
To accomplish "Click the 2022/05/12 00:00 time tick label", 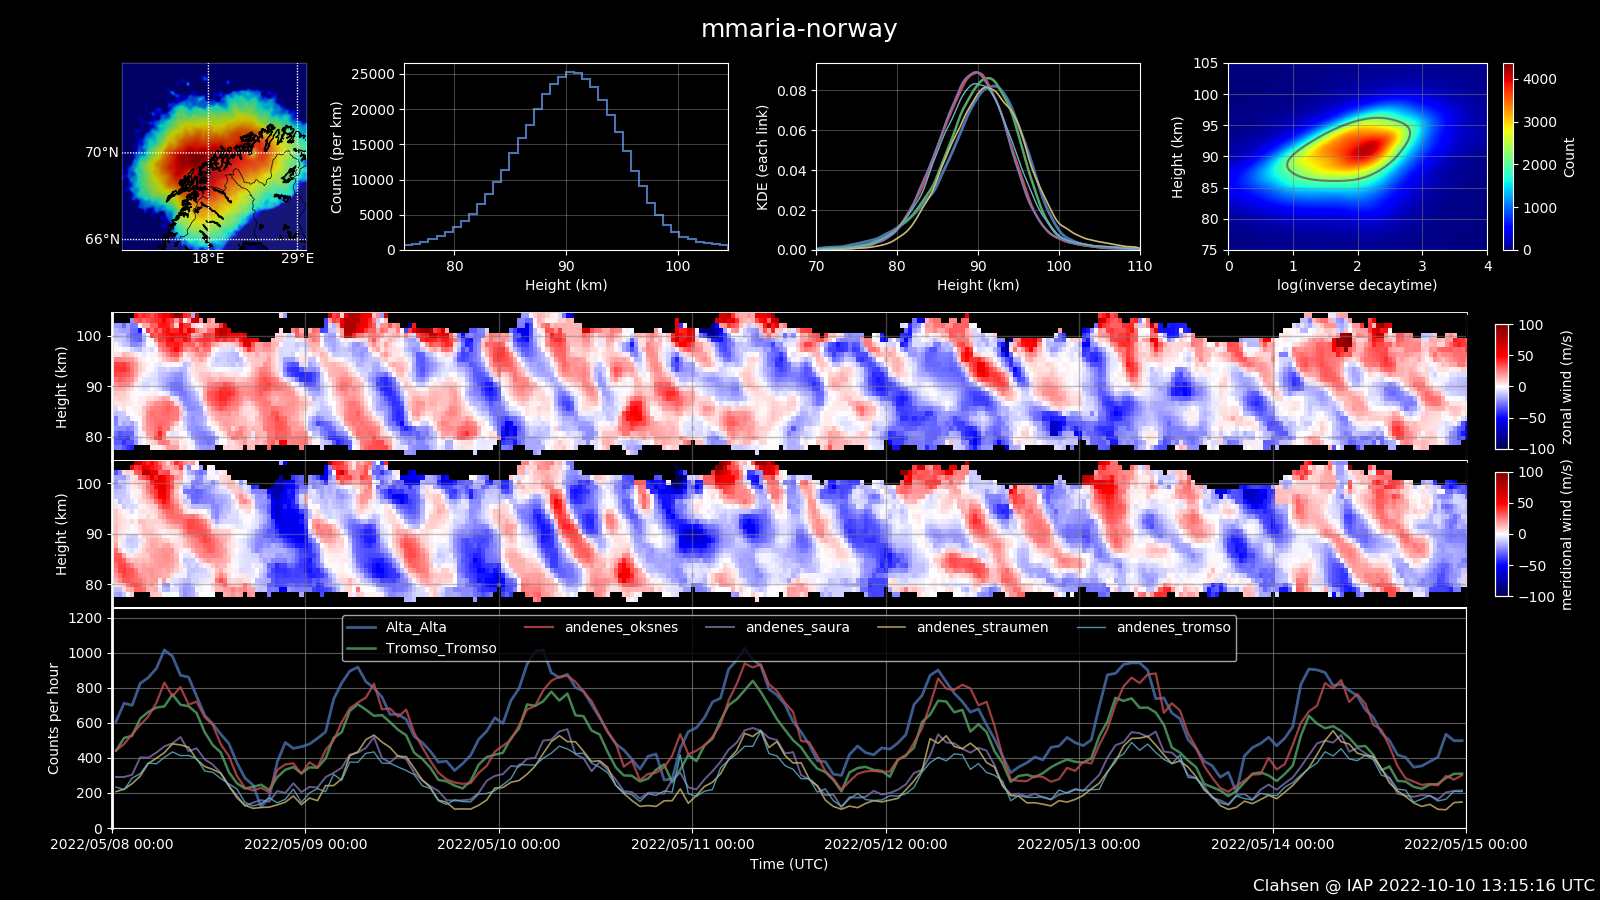I will 886,844.
